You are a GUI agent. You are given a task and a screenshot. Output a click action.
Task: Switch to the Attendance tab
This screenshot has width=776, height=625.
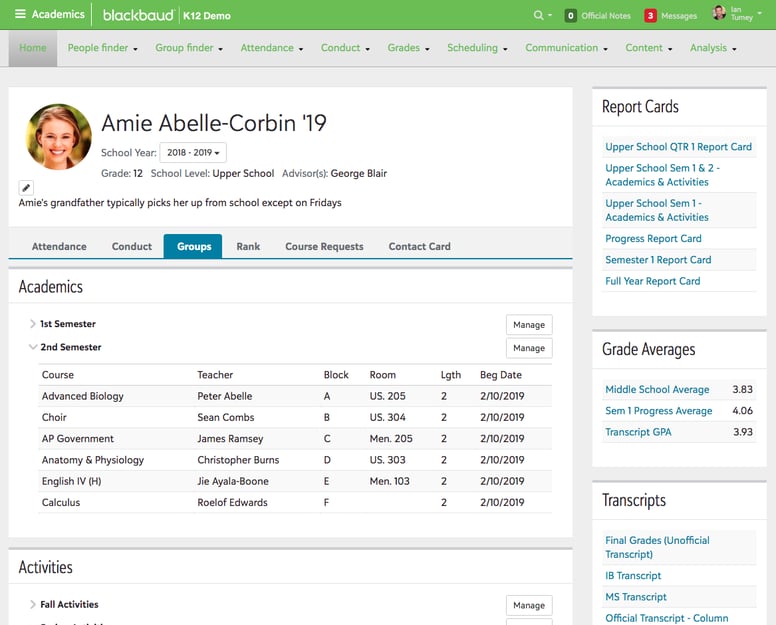pos(59,246)
